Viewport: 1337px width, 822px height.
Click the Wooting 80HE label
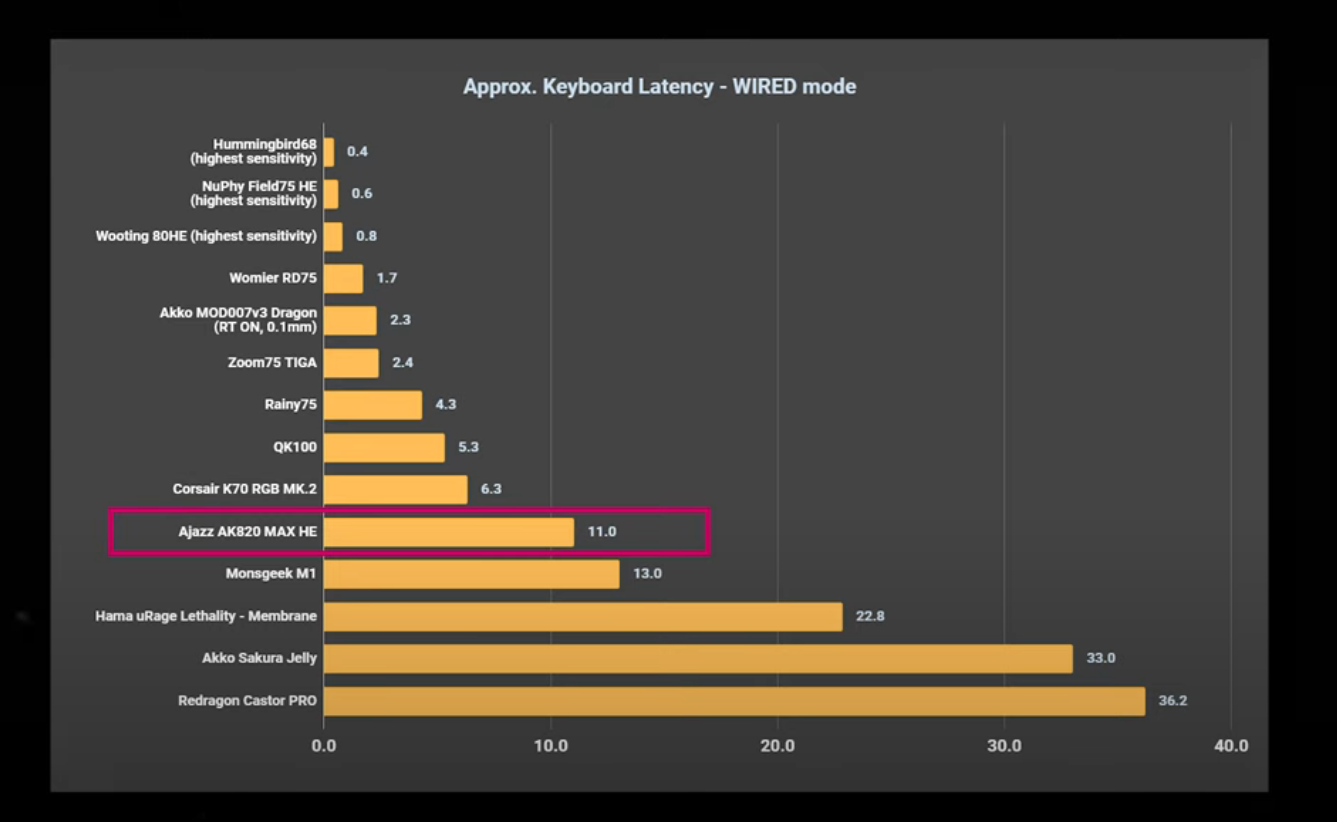click(x=207, y=236)
